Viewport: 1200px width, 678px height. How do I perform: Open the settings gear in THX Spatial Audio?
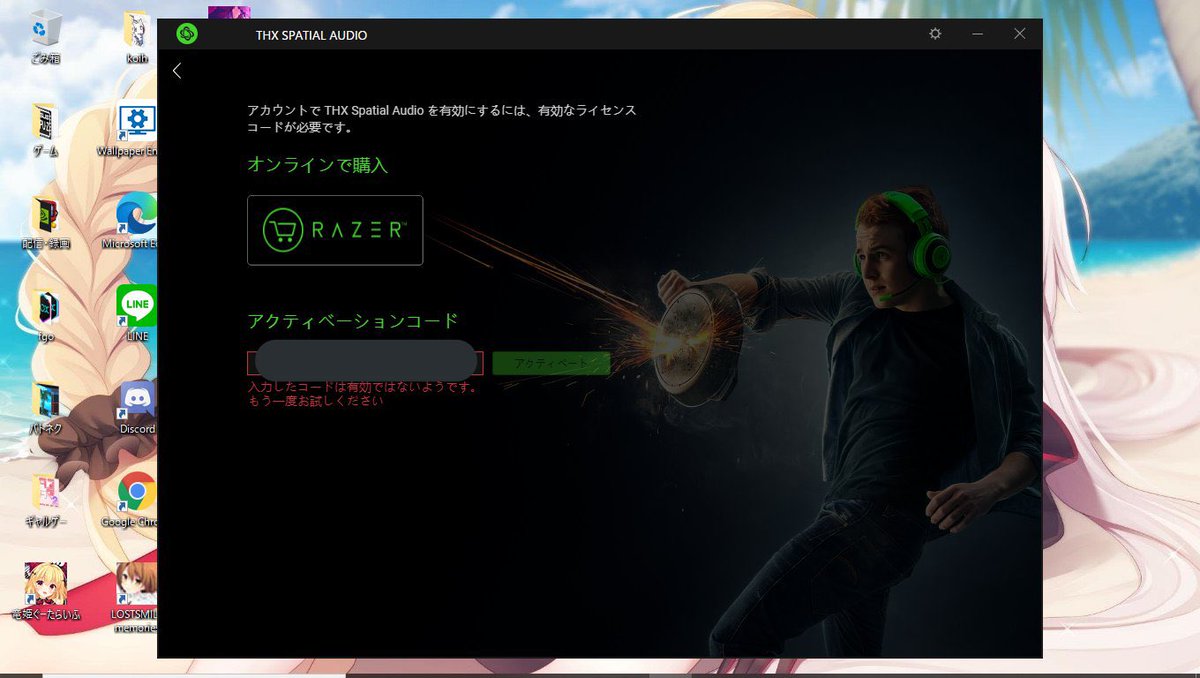(x=934, y=33)
